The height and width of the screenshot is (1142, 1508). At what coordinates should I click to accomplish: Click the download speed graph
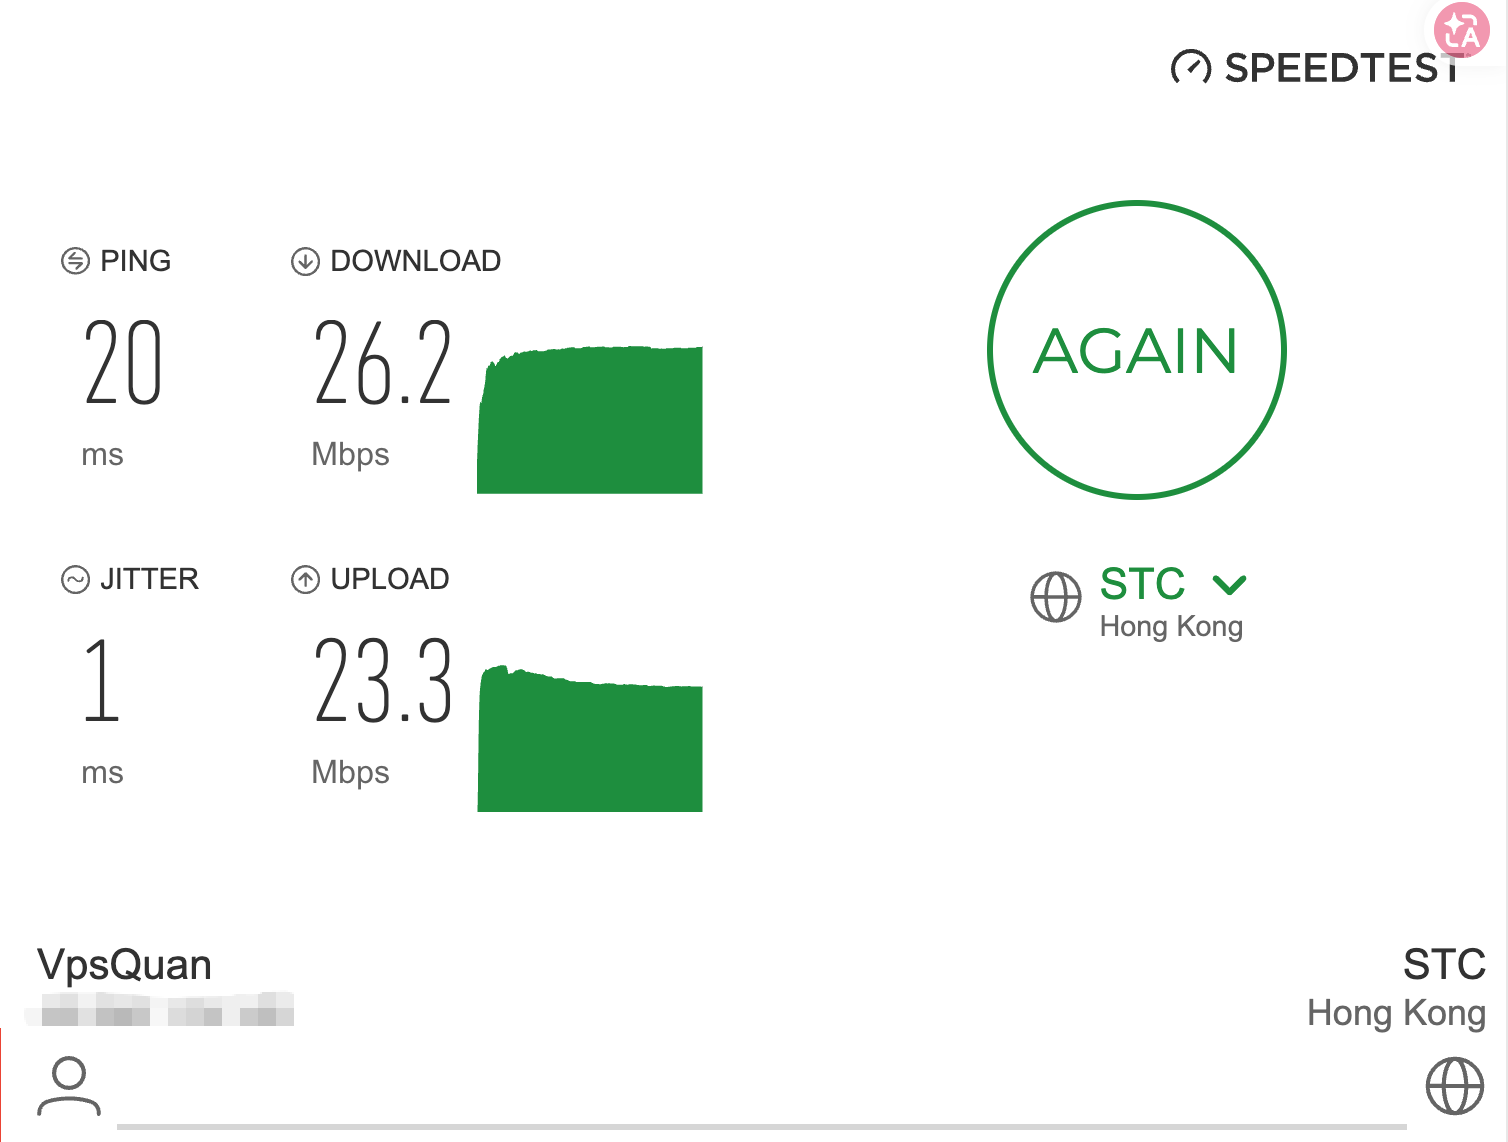point(590,420)
